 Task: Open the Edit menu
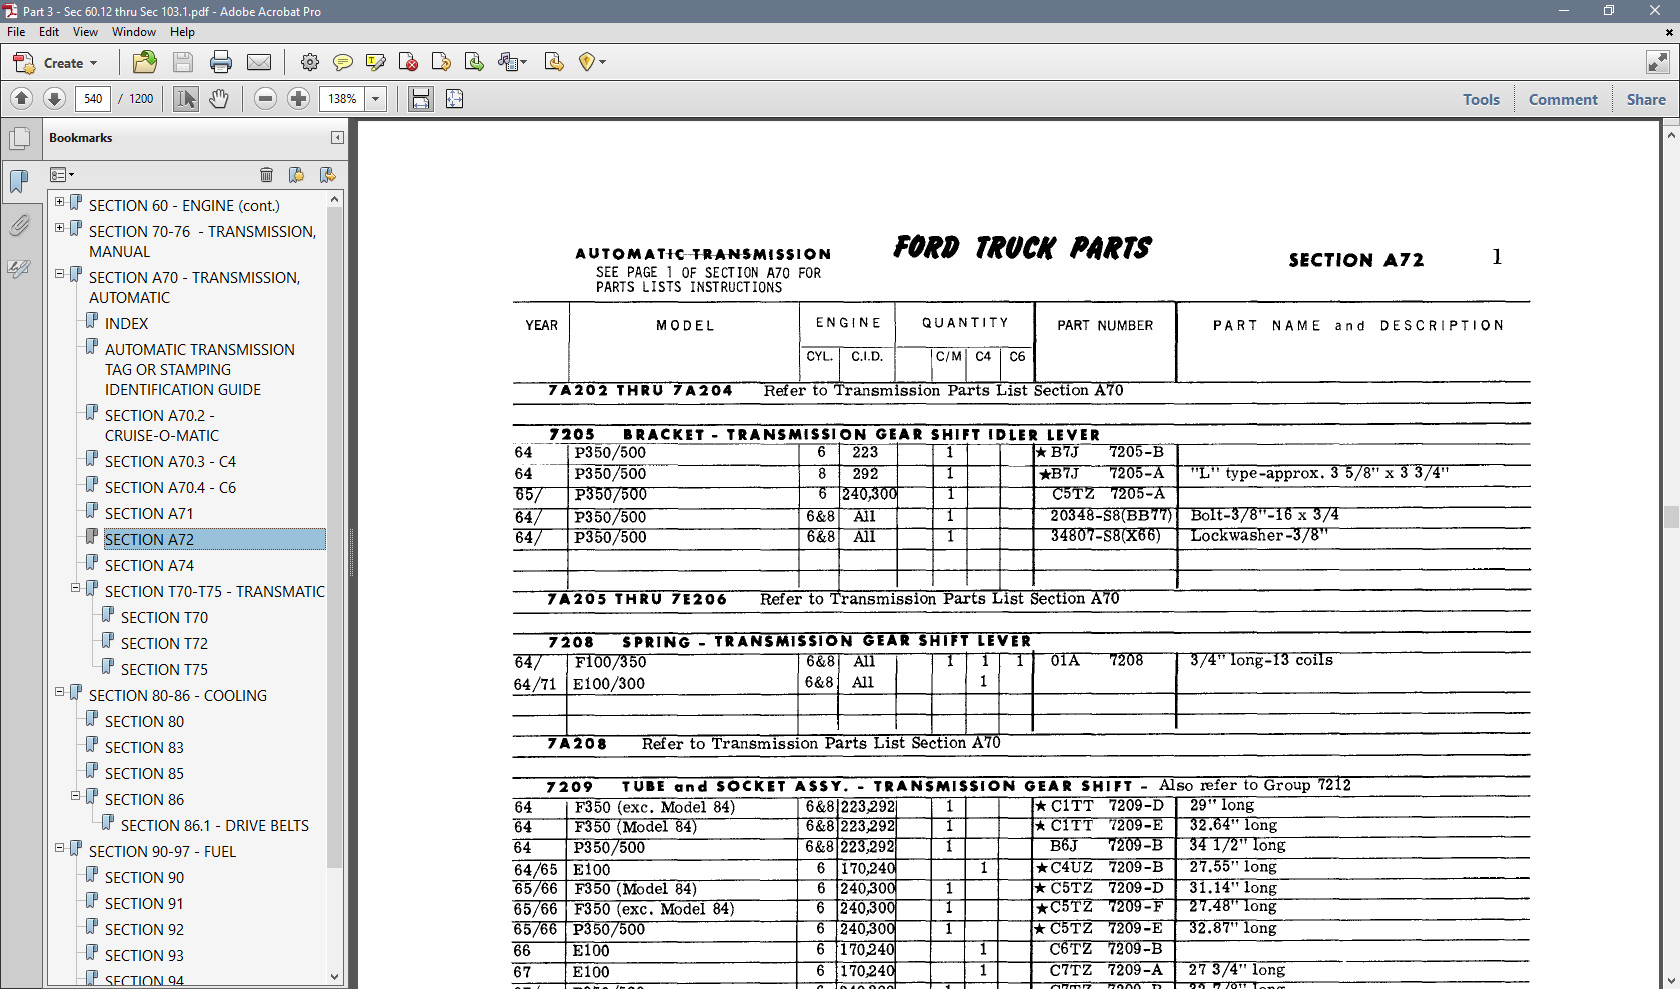coord(49,32)
